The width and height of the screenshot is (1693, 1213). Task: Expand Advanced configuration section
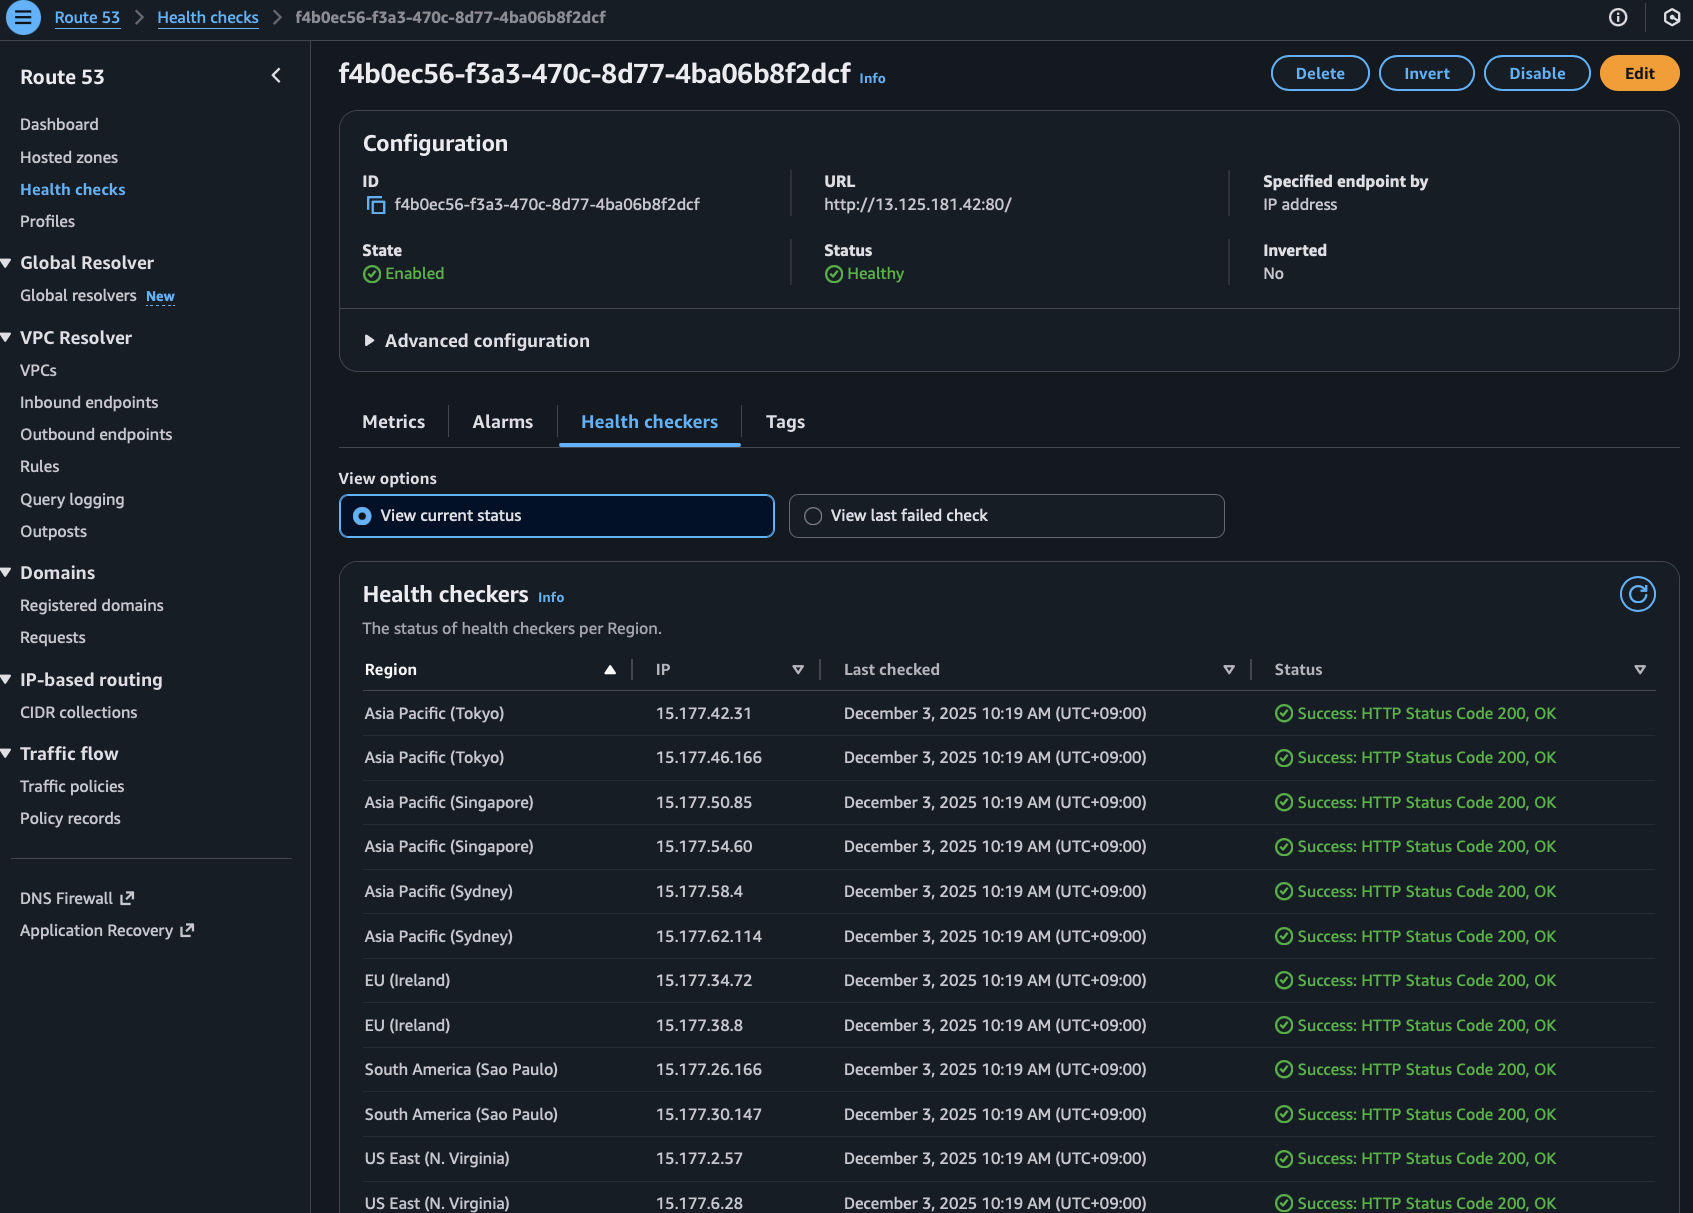[x=370, y=341]
